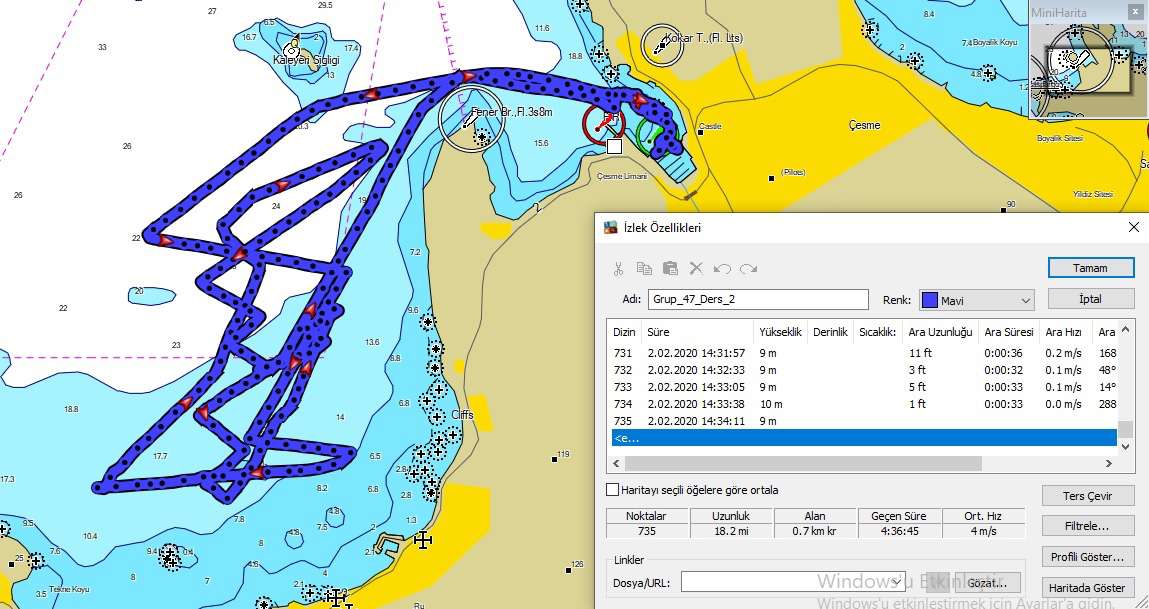Select track point row 732

point(864,370)
